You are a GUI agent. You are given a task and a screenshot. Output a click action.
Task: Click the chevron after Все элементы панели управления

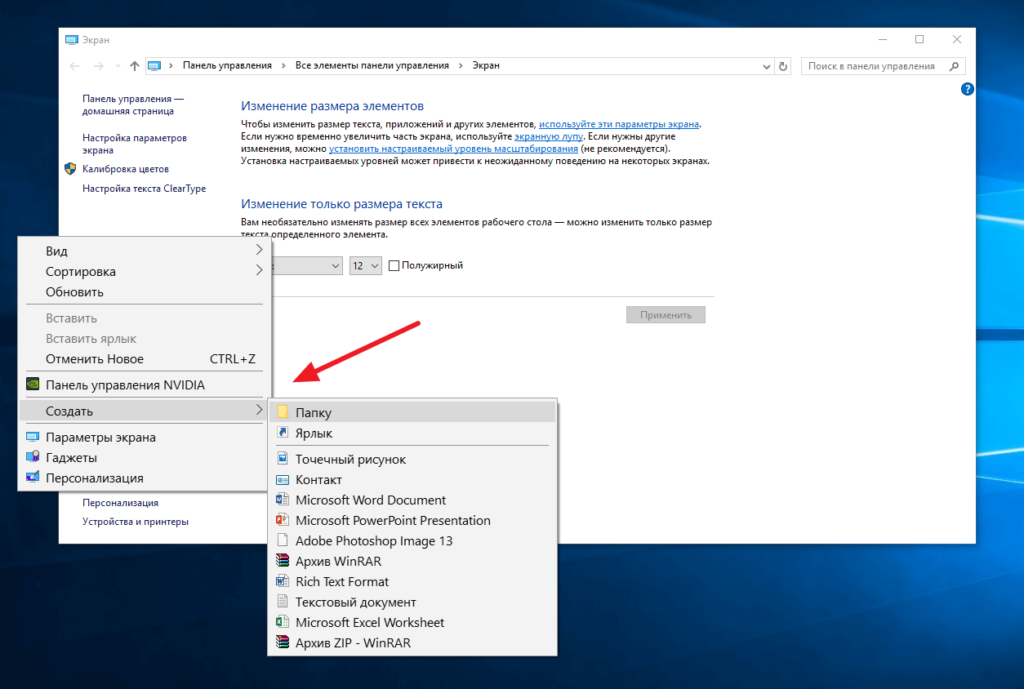point(460,65)
